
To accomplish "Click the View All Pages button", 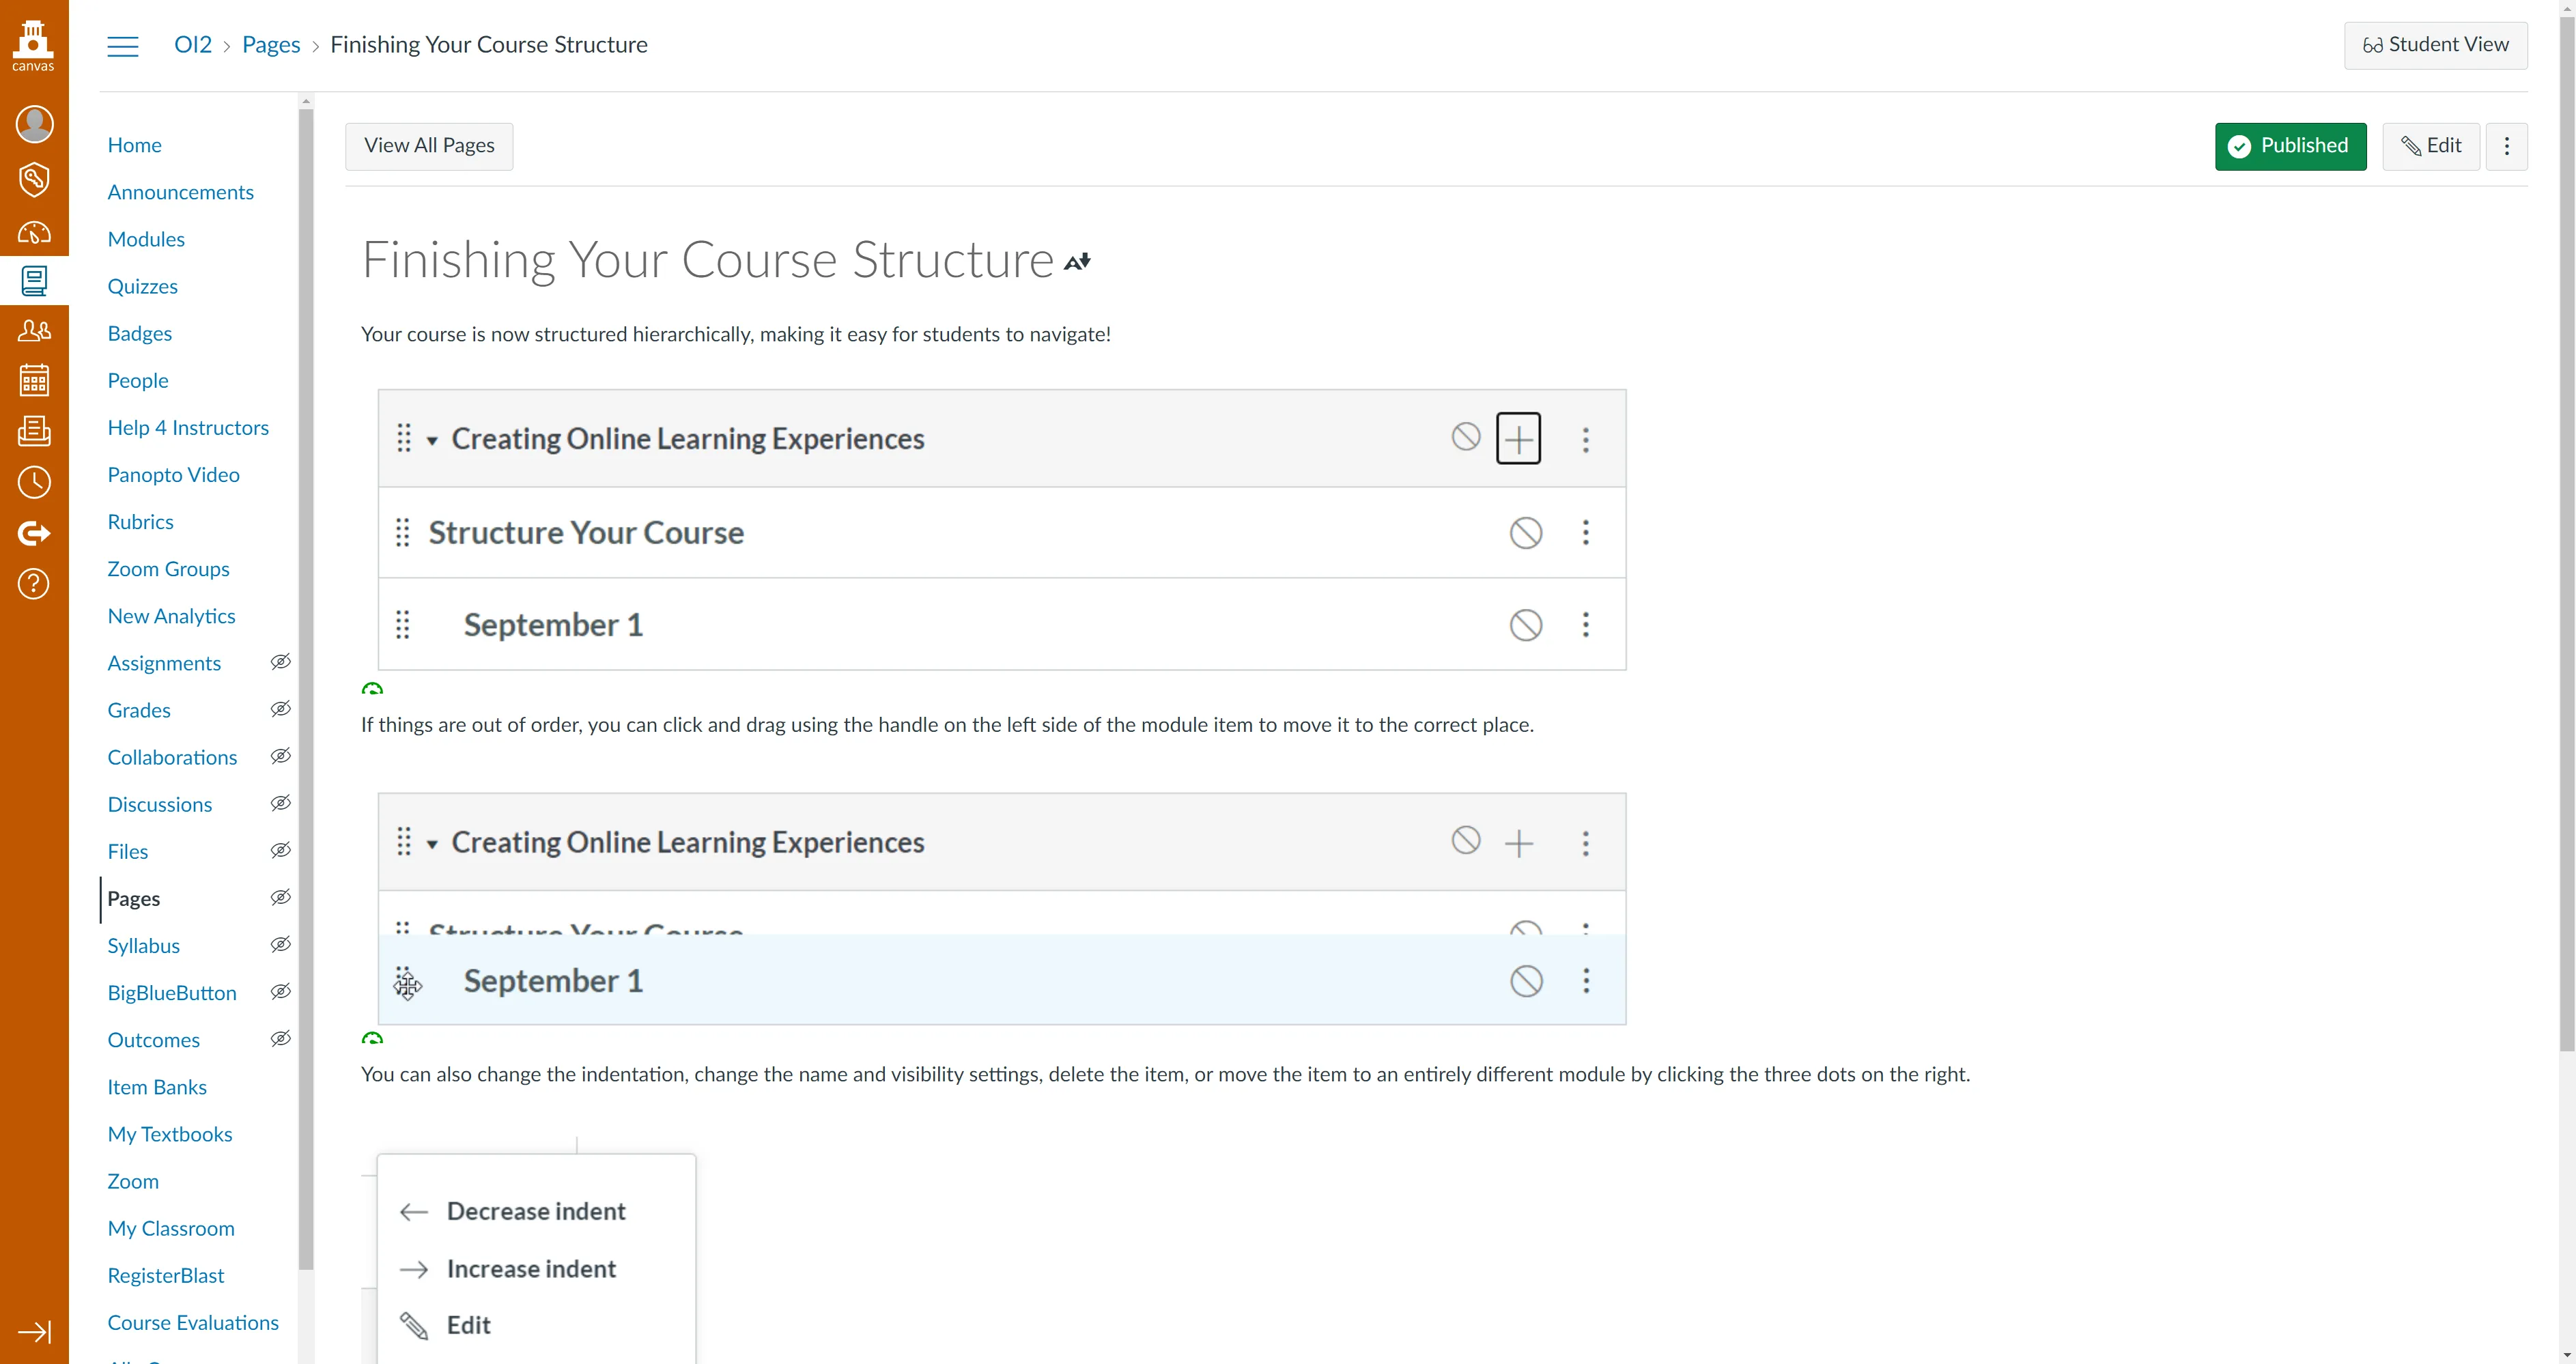I will coord(429,146).
